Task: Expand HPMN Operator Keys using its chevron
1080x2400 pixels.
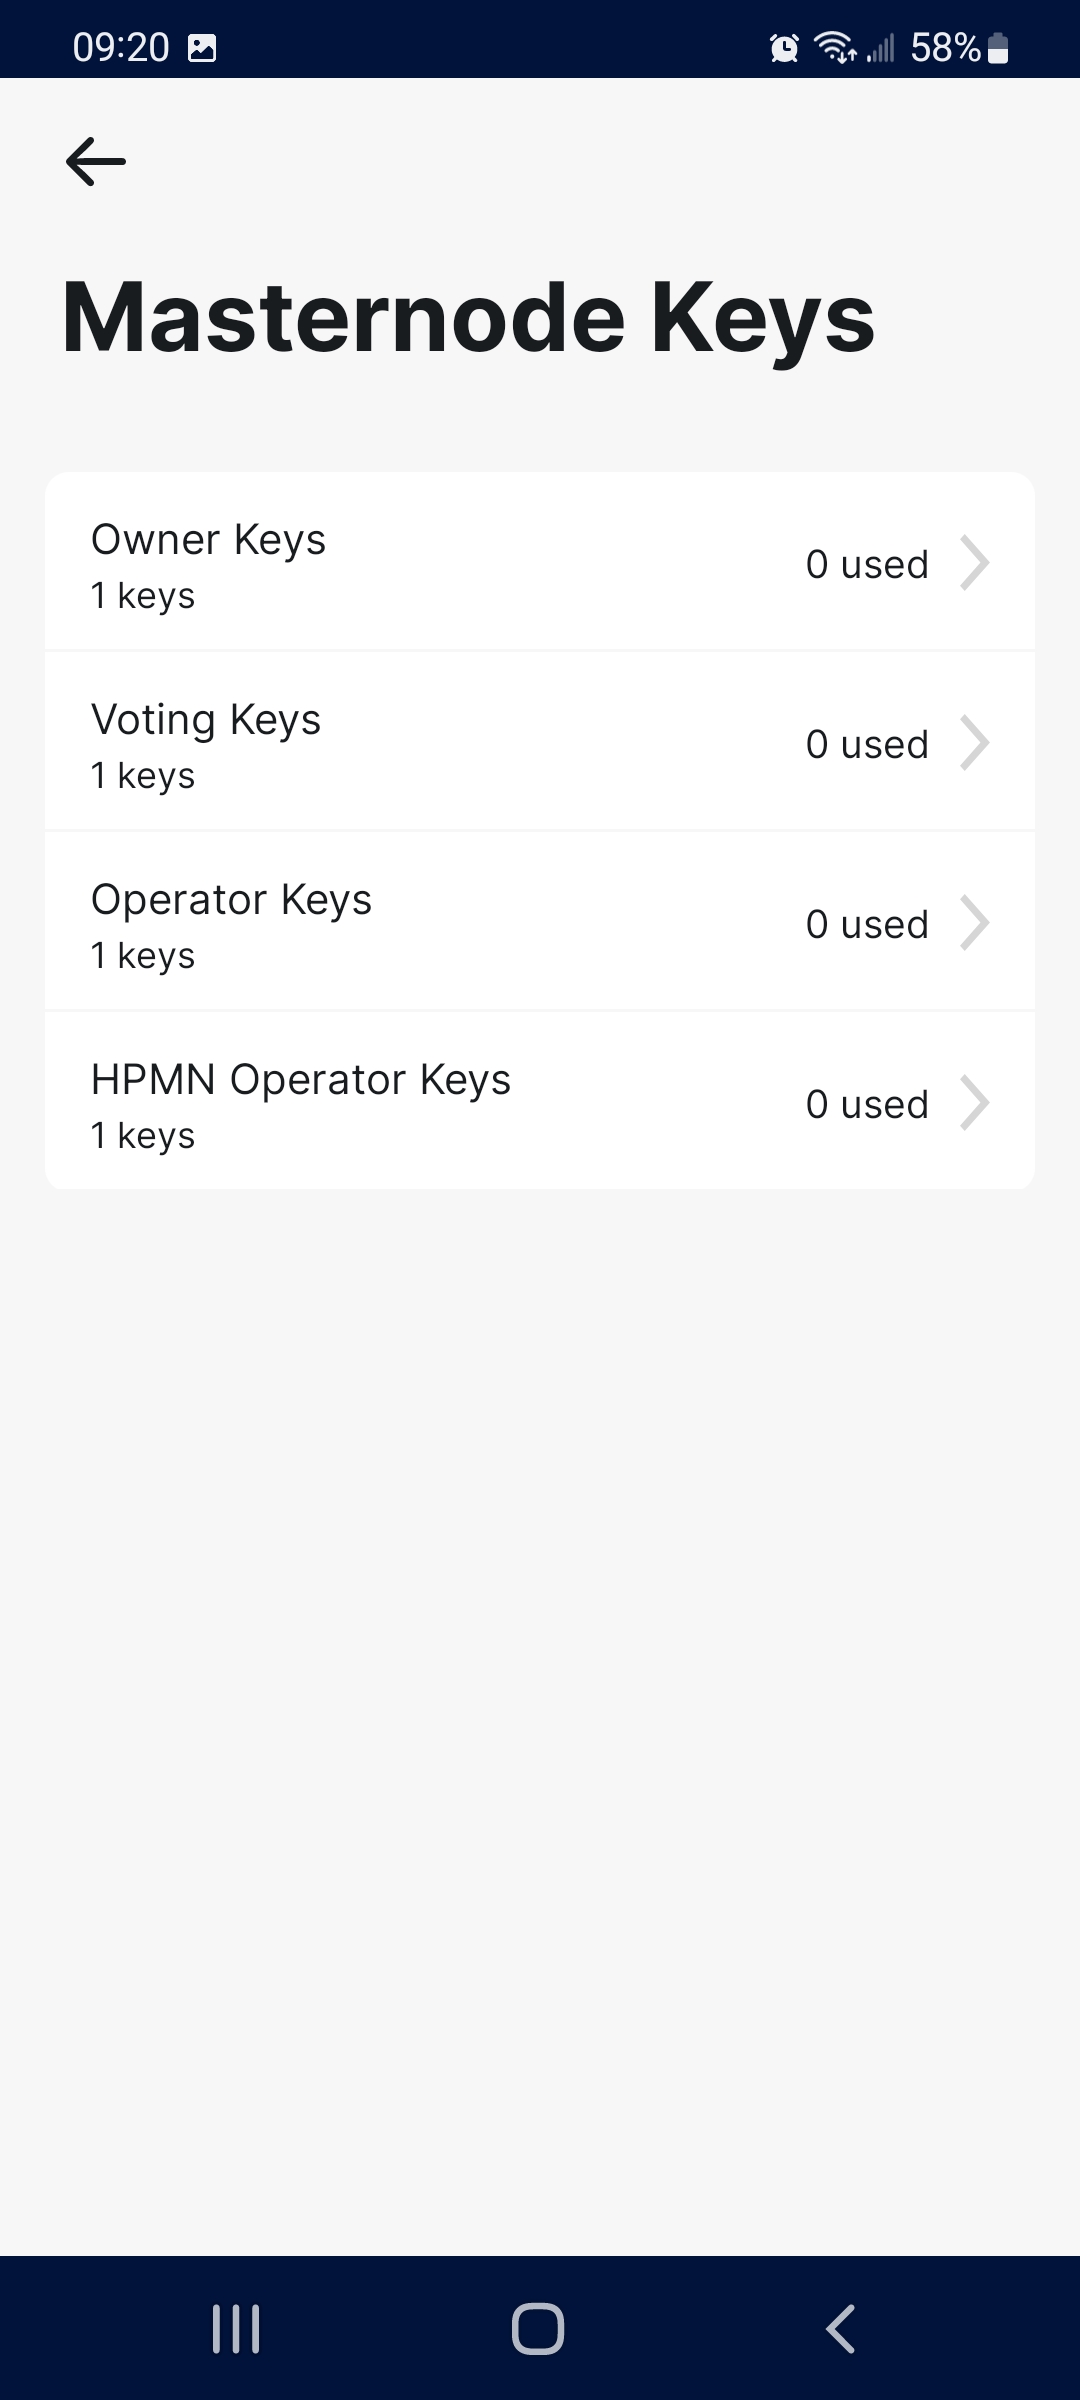Action: 974,1103
